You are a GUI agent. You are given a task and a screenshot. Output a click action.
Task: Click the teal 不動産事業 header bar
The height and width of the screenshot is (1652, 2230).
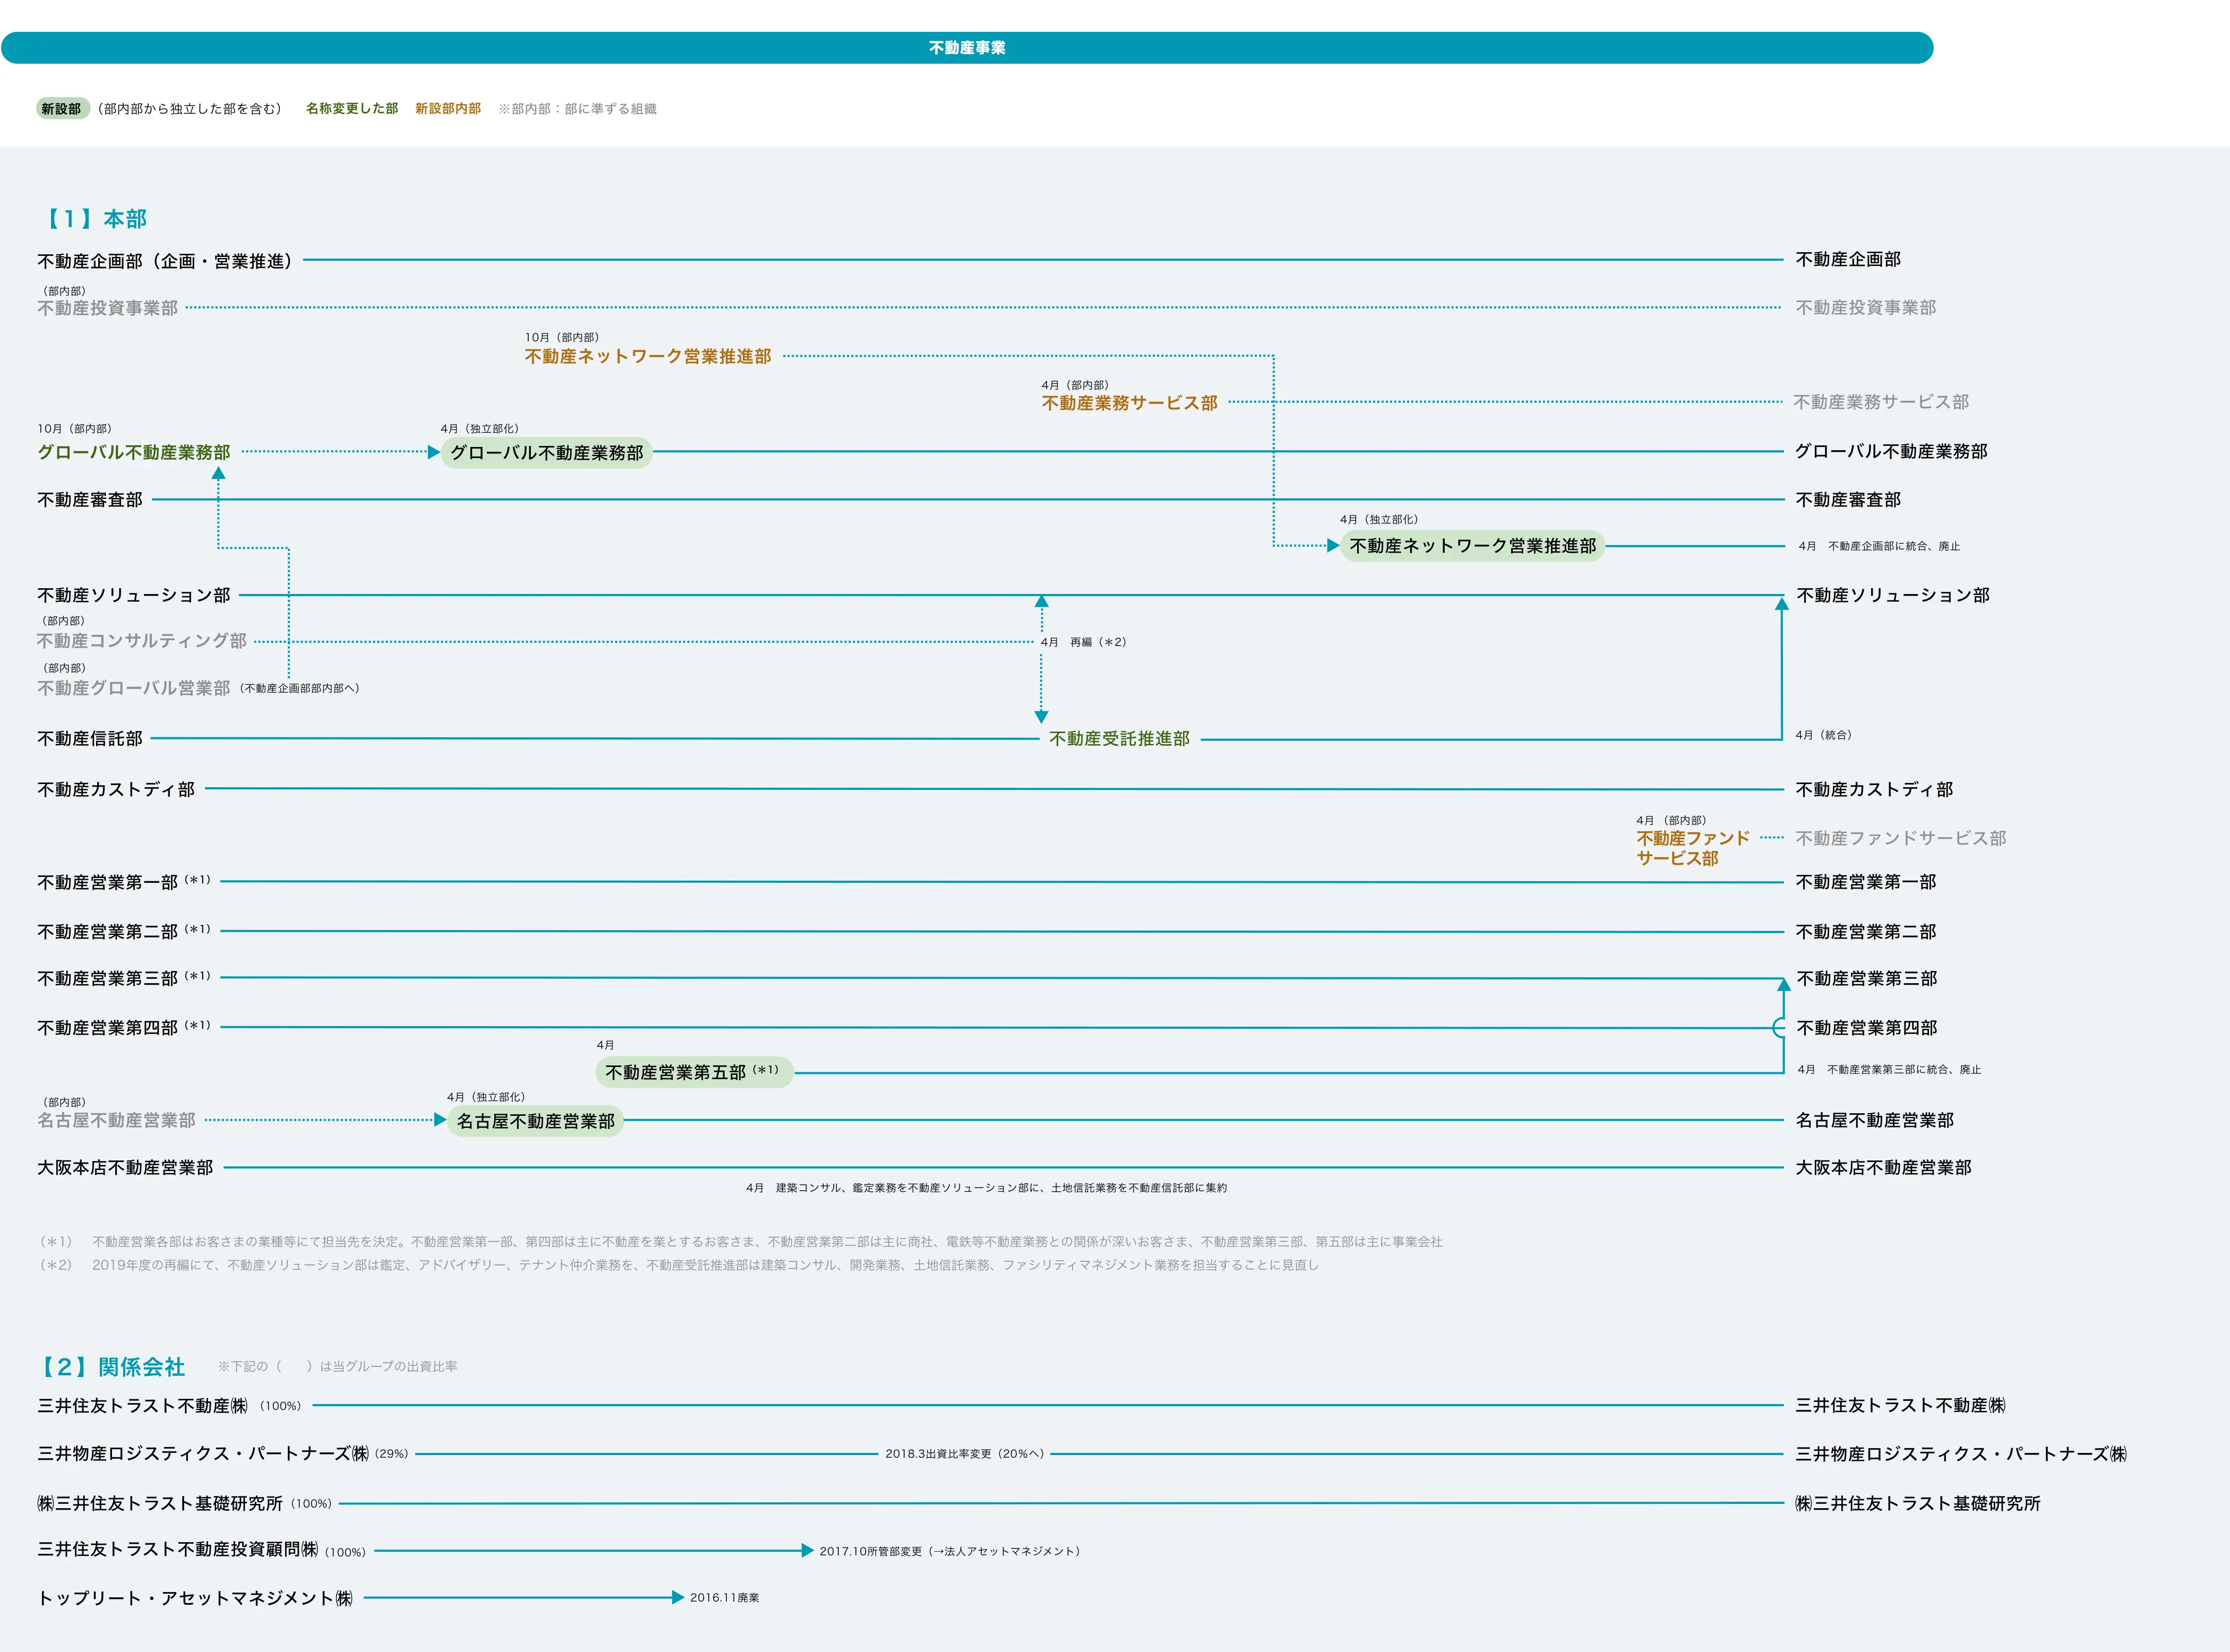(x=967, y=48)
